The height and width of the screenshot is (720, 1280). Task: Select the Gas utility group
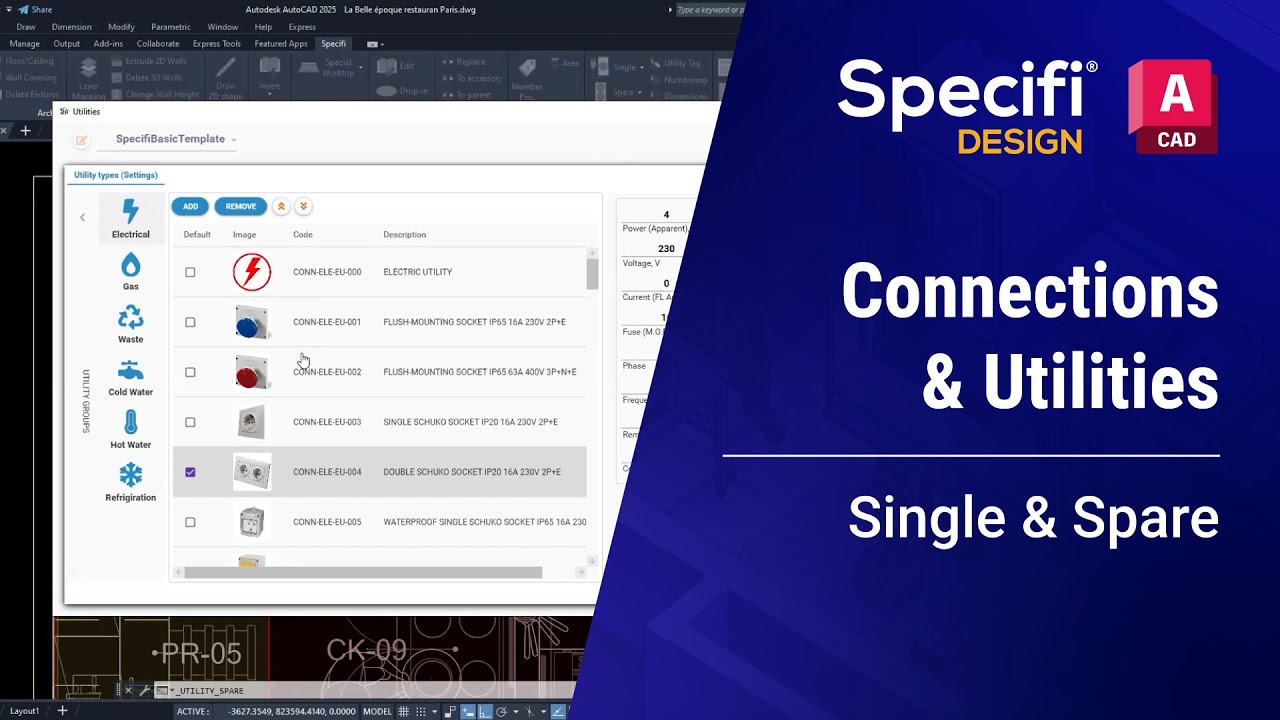(130, 272)
